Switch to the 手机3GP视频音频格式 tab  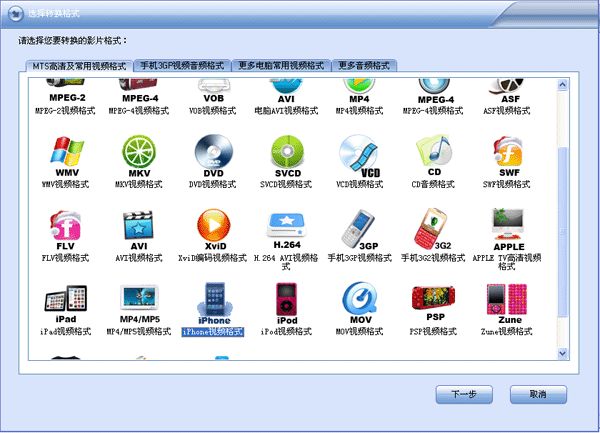pyautogui.click(x=182, y=65)
